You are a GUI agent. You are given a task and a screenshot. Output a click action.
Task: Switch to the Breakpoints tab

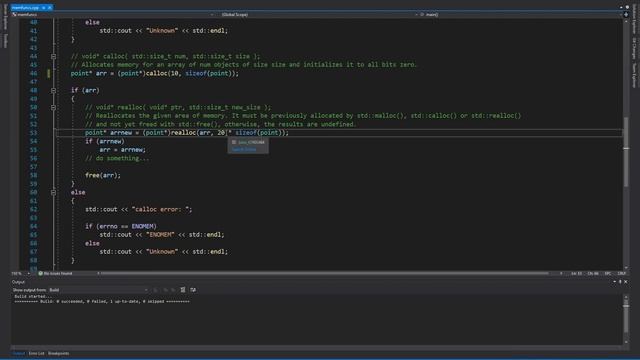pyautogui.click(x=59, y=353)
